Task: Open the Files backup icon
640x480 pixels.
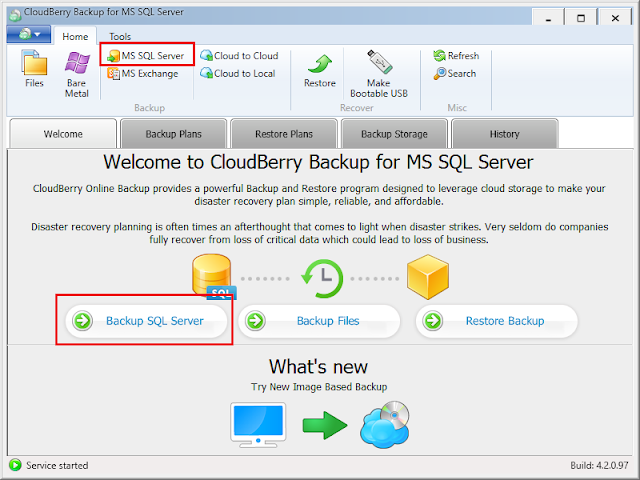Action: point(34,69)
